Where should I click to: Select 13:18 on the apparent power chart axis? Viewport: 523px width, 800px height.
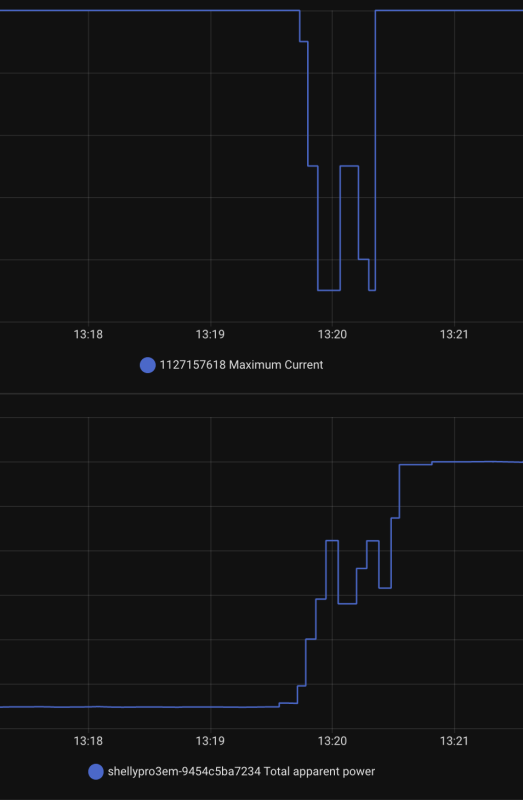tap(88, 741)
